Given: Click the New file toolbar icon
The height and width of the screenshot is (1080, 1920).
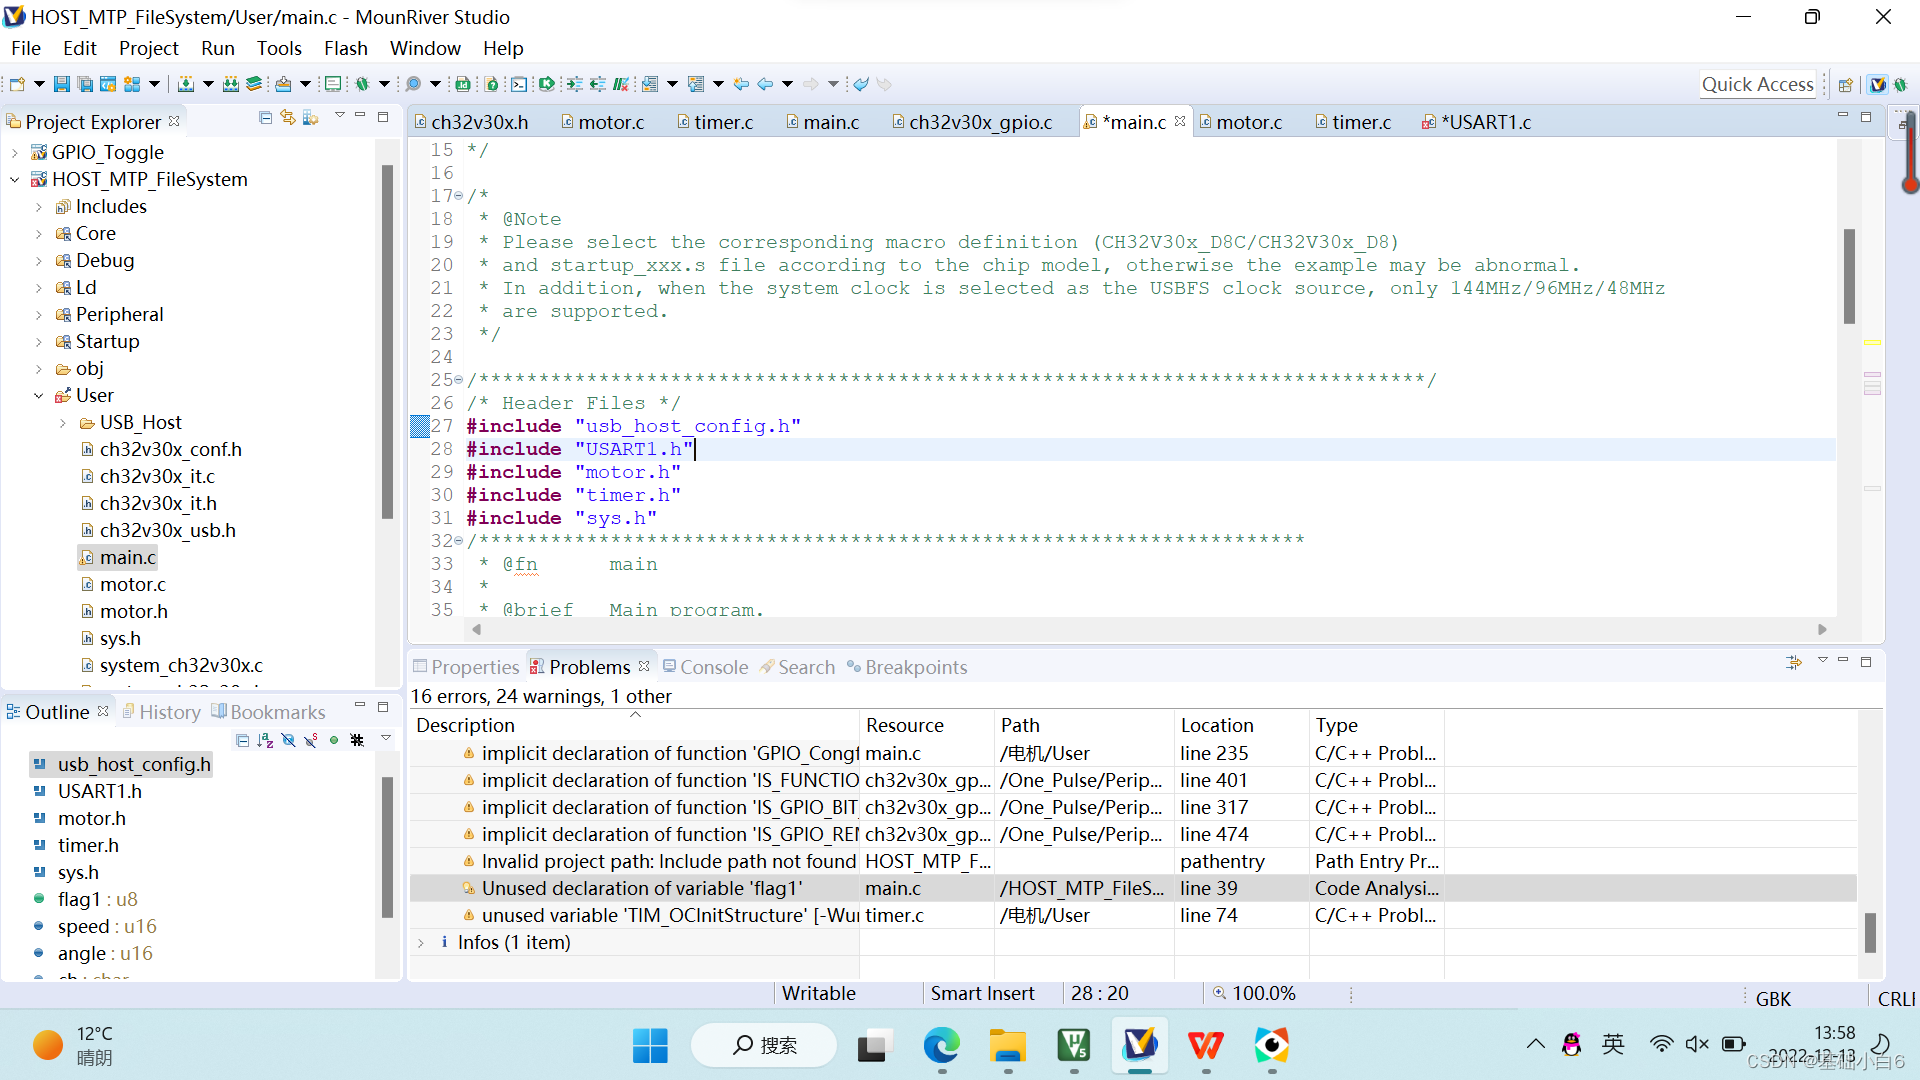Looking at the screenshot, I should pos(17,84).
